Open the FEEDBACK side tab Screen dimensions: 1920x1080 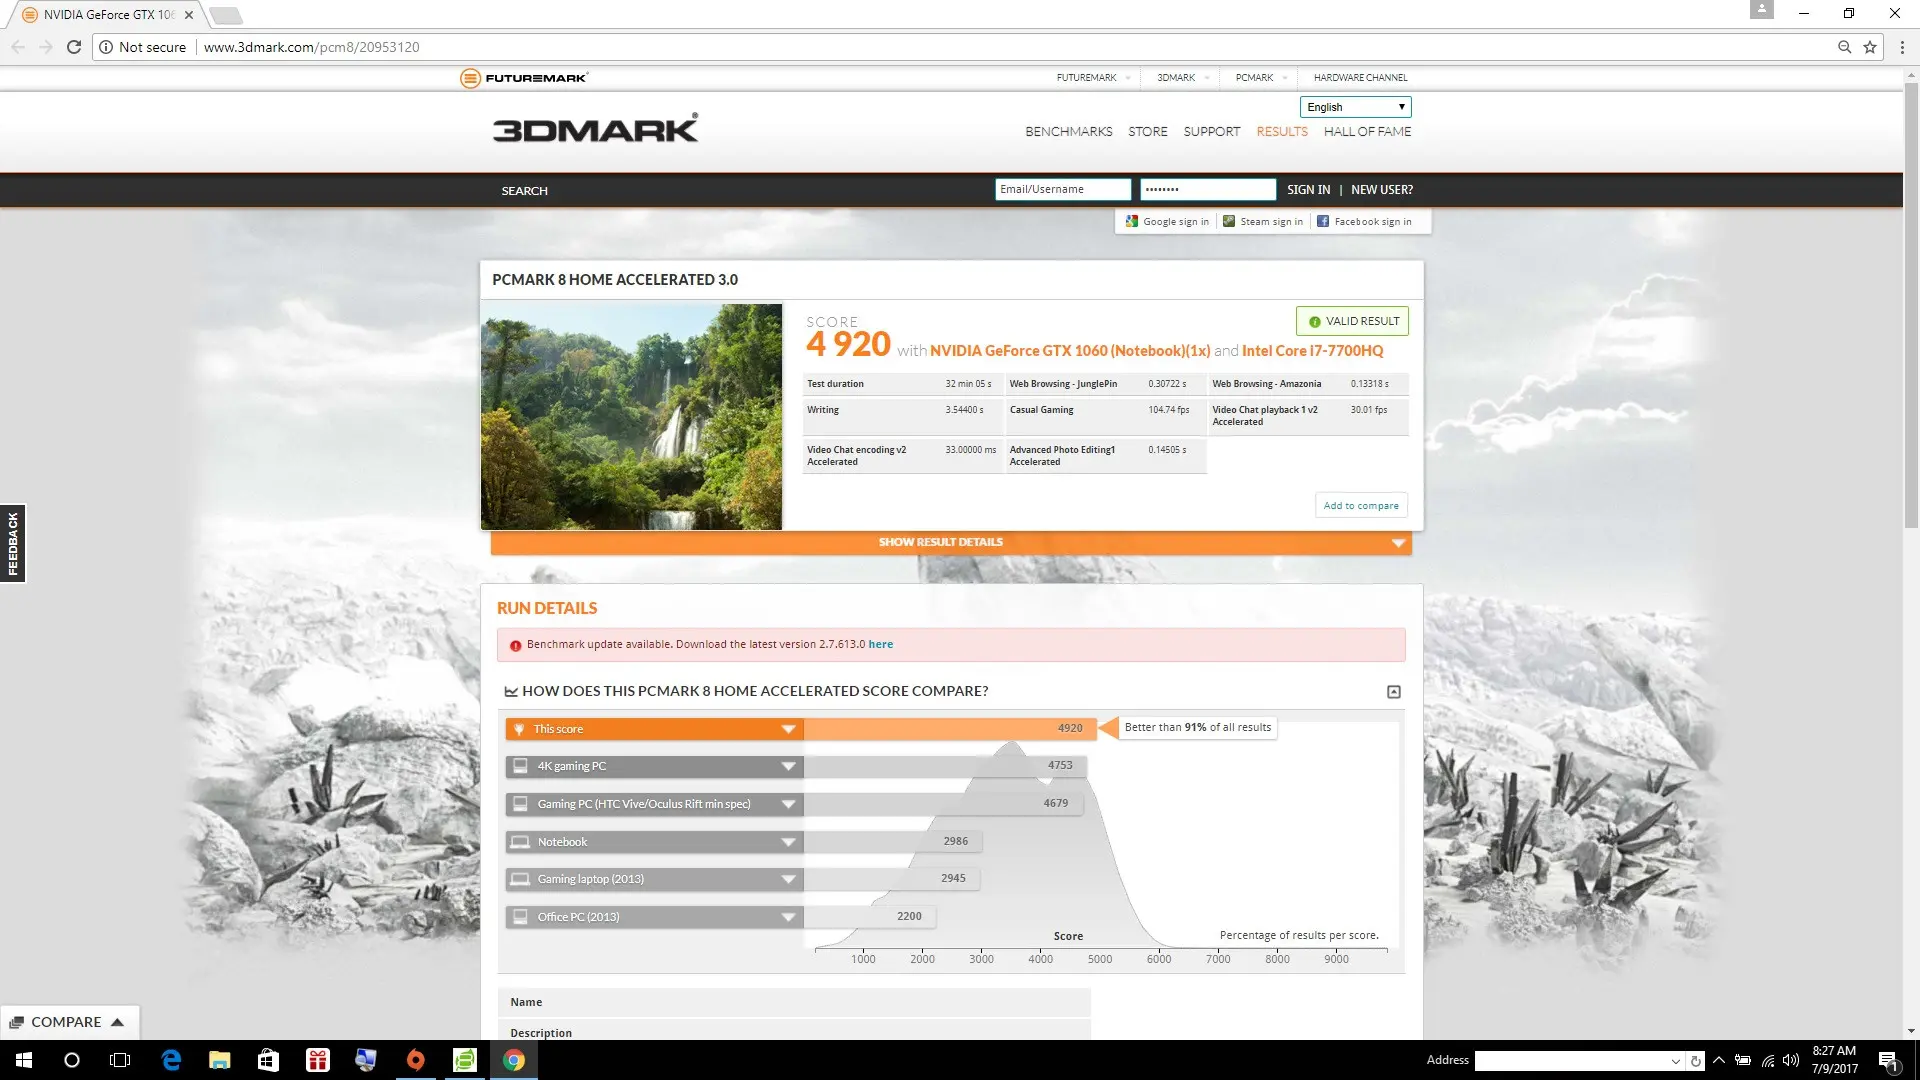click(x=13, y=544)
